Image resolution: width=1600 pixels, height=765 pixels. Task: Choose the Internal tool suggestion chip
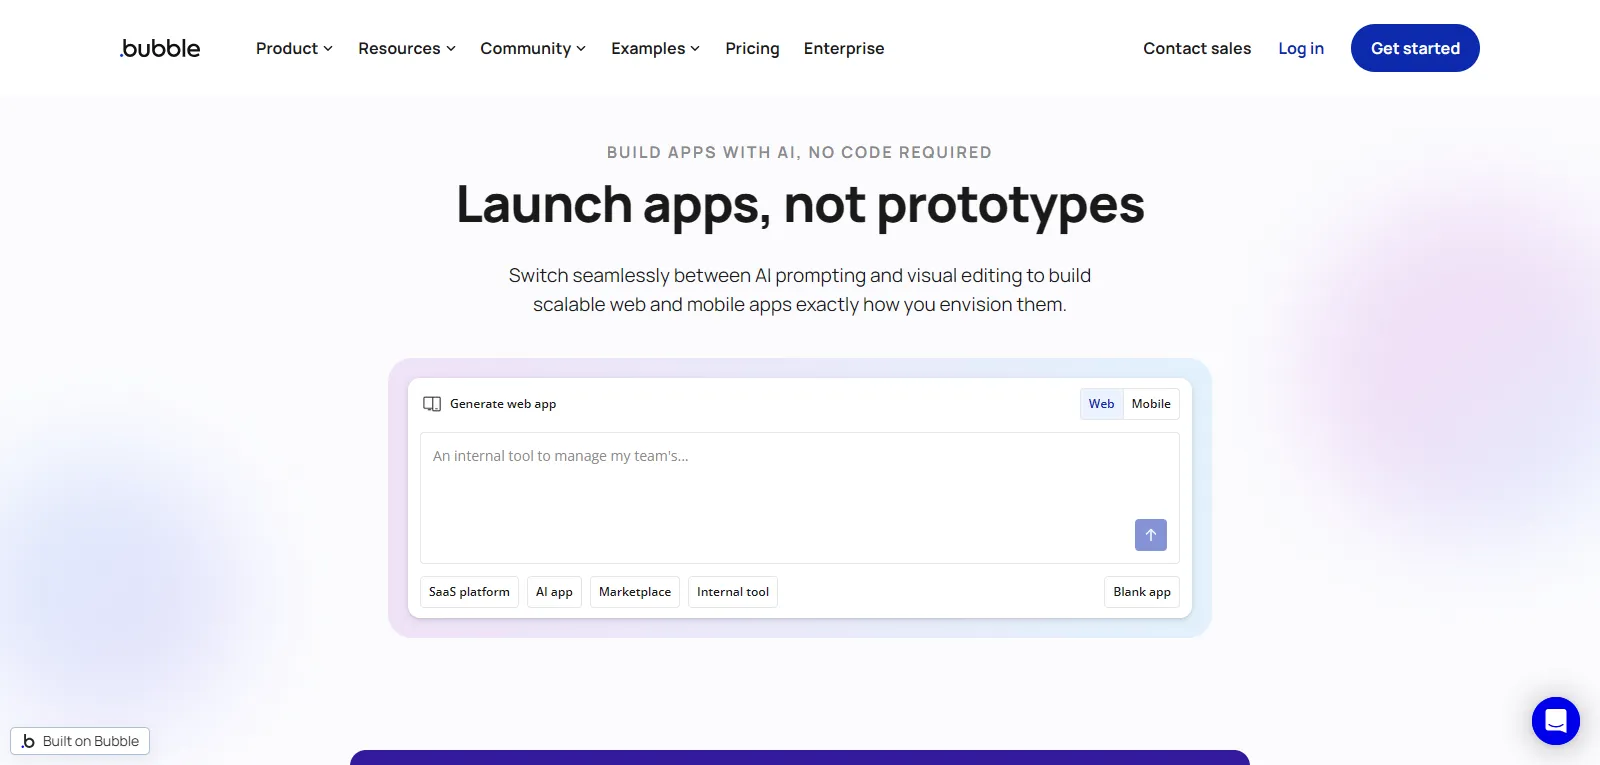point(733,592)
